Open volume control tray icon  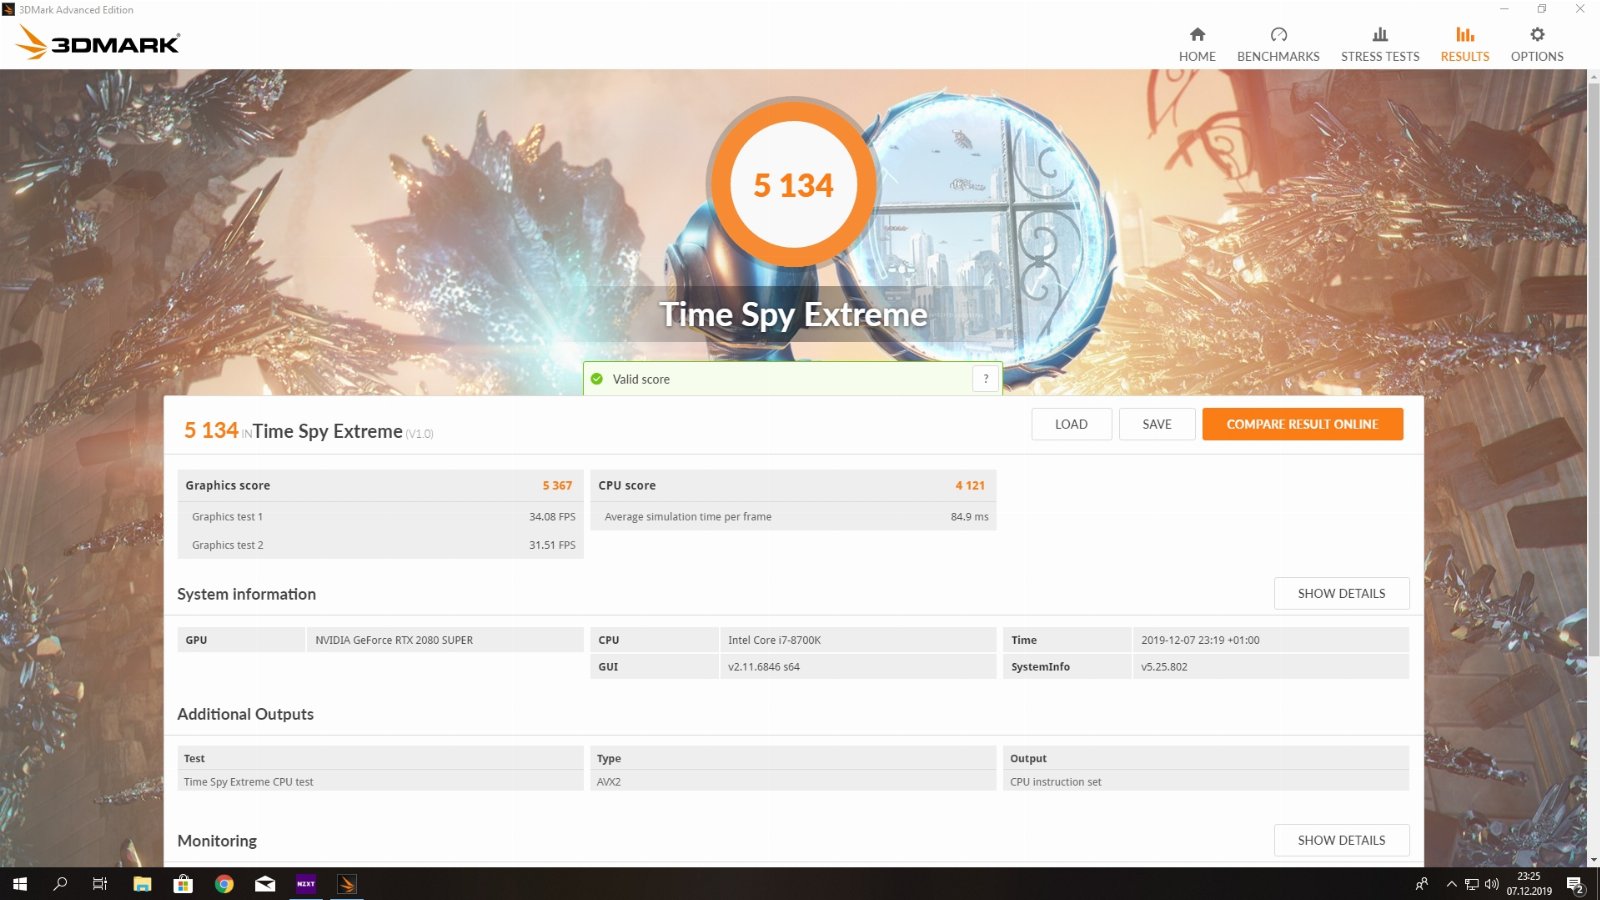pos(1492,884)
